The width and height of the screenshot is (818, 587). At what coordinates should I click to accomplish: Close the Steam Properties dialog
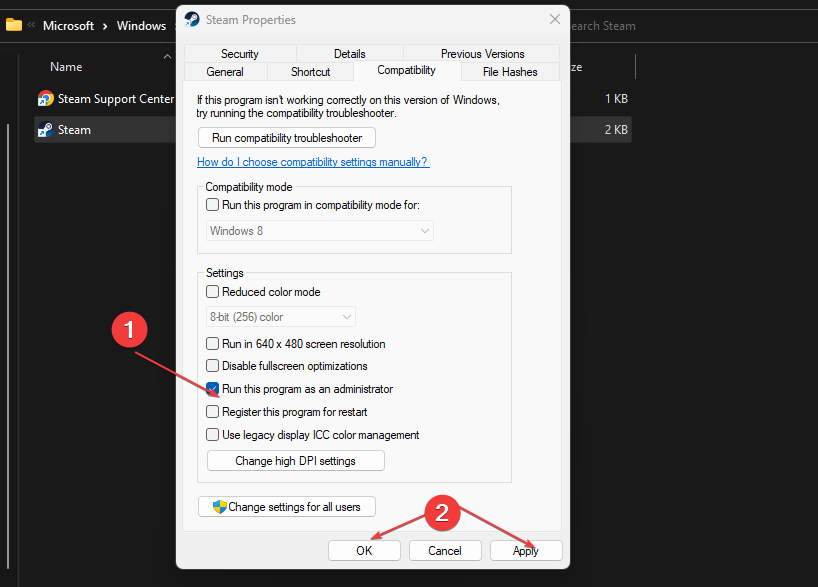[x=555, y=19]
